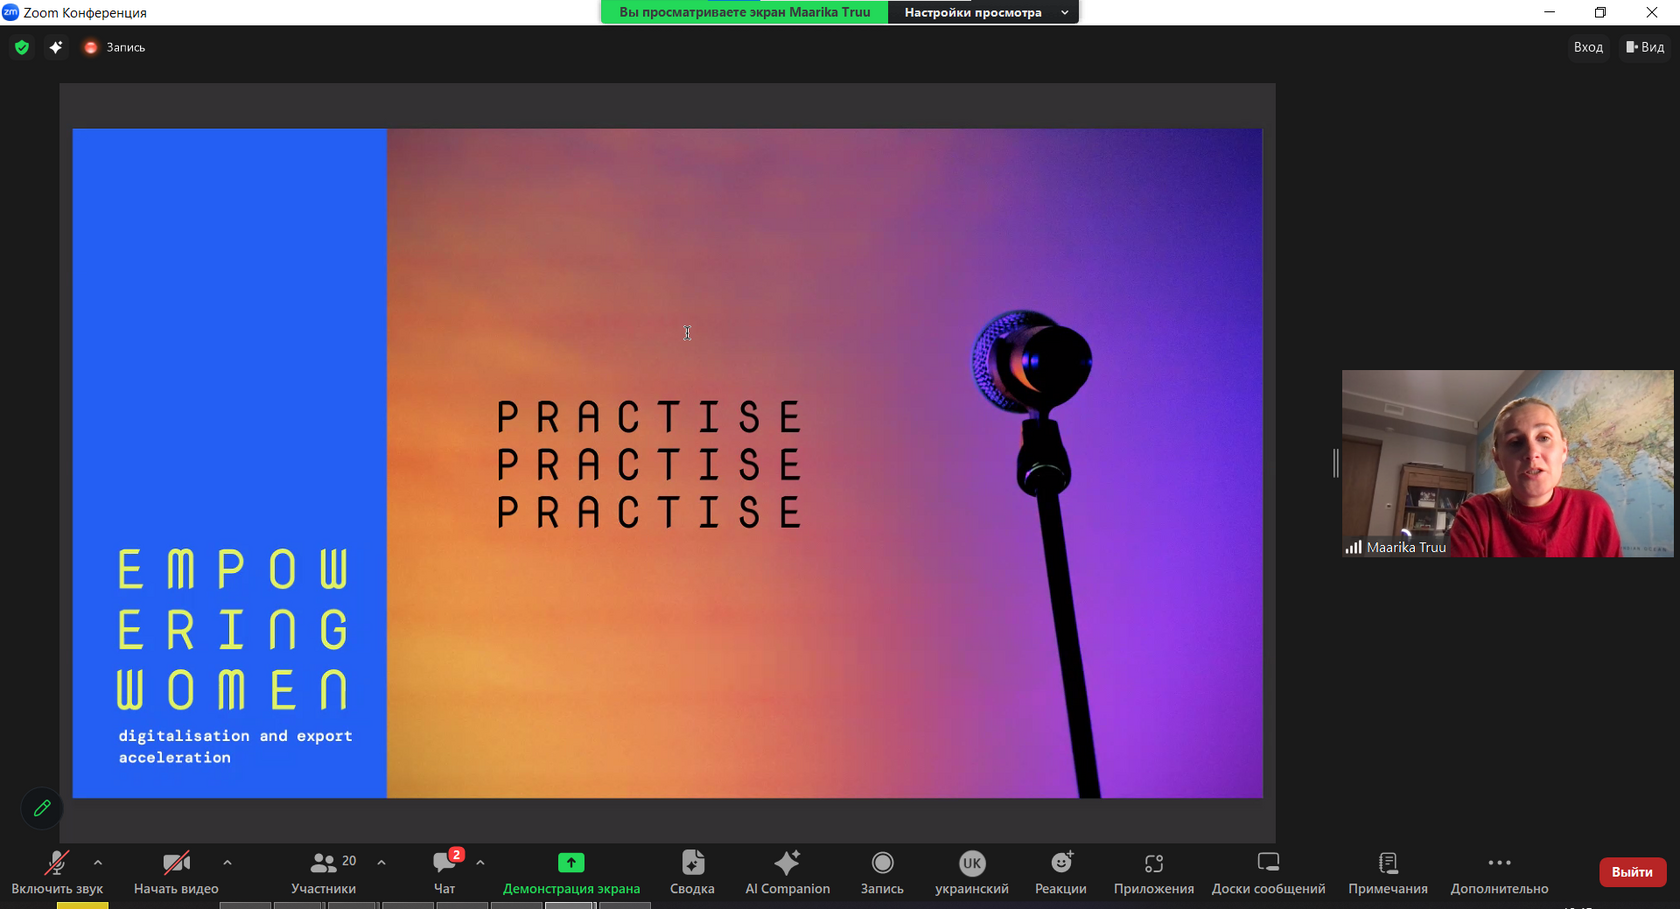Click the Вход sign-in button
Viewport: 1680px width, 909px height.
coord(1588,47)
